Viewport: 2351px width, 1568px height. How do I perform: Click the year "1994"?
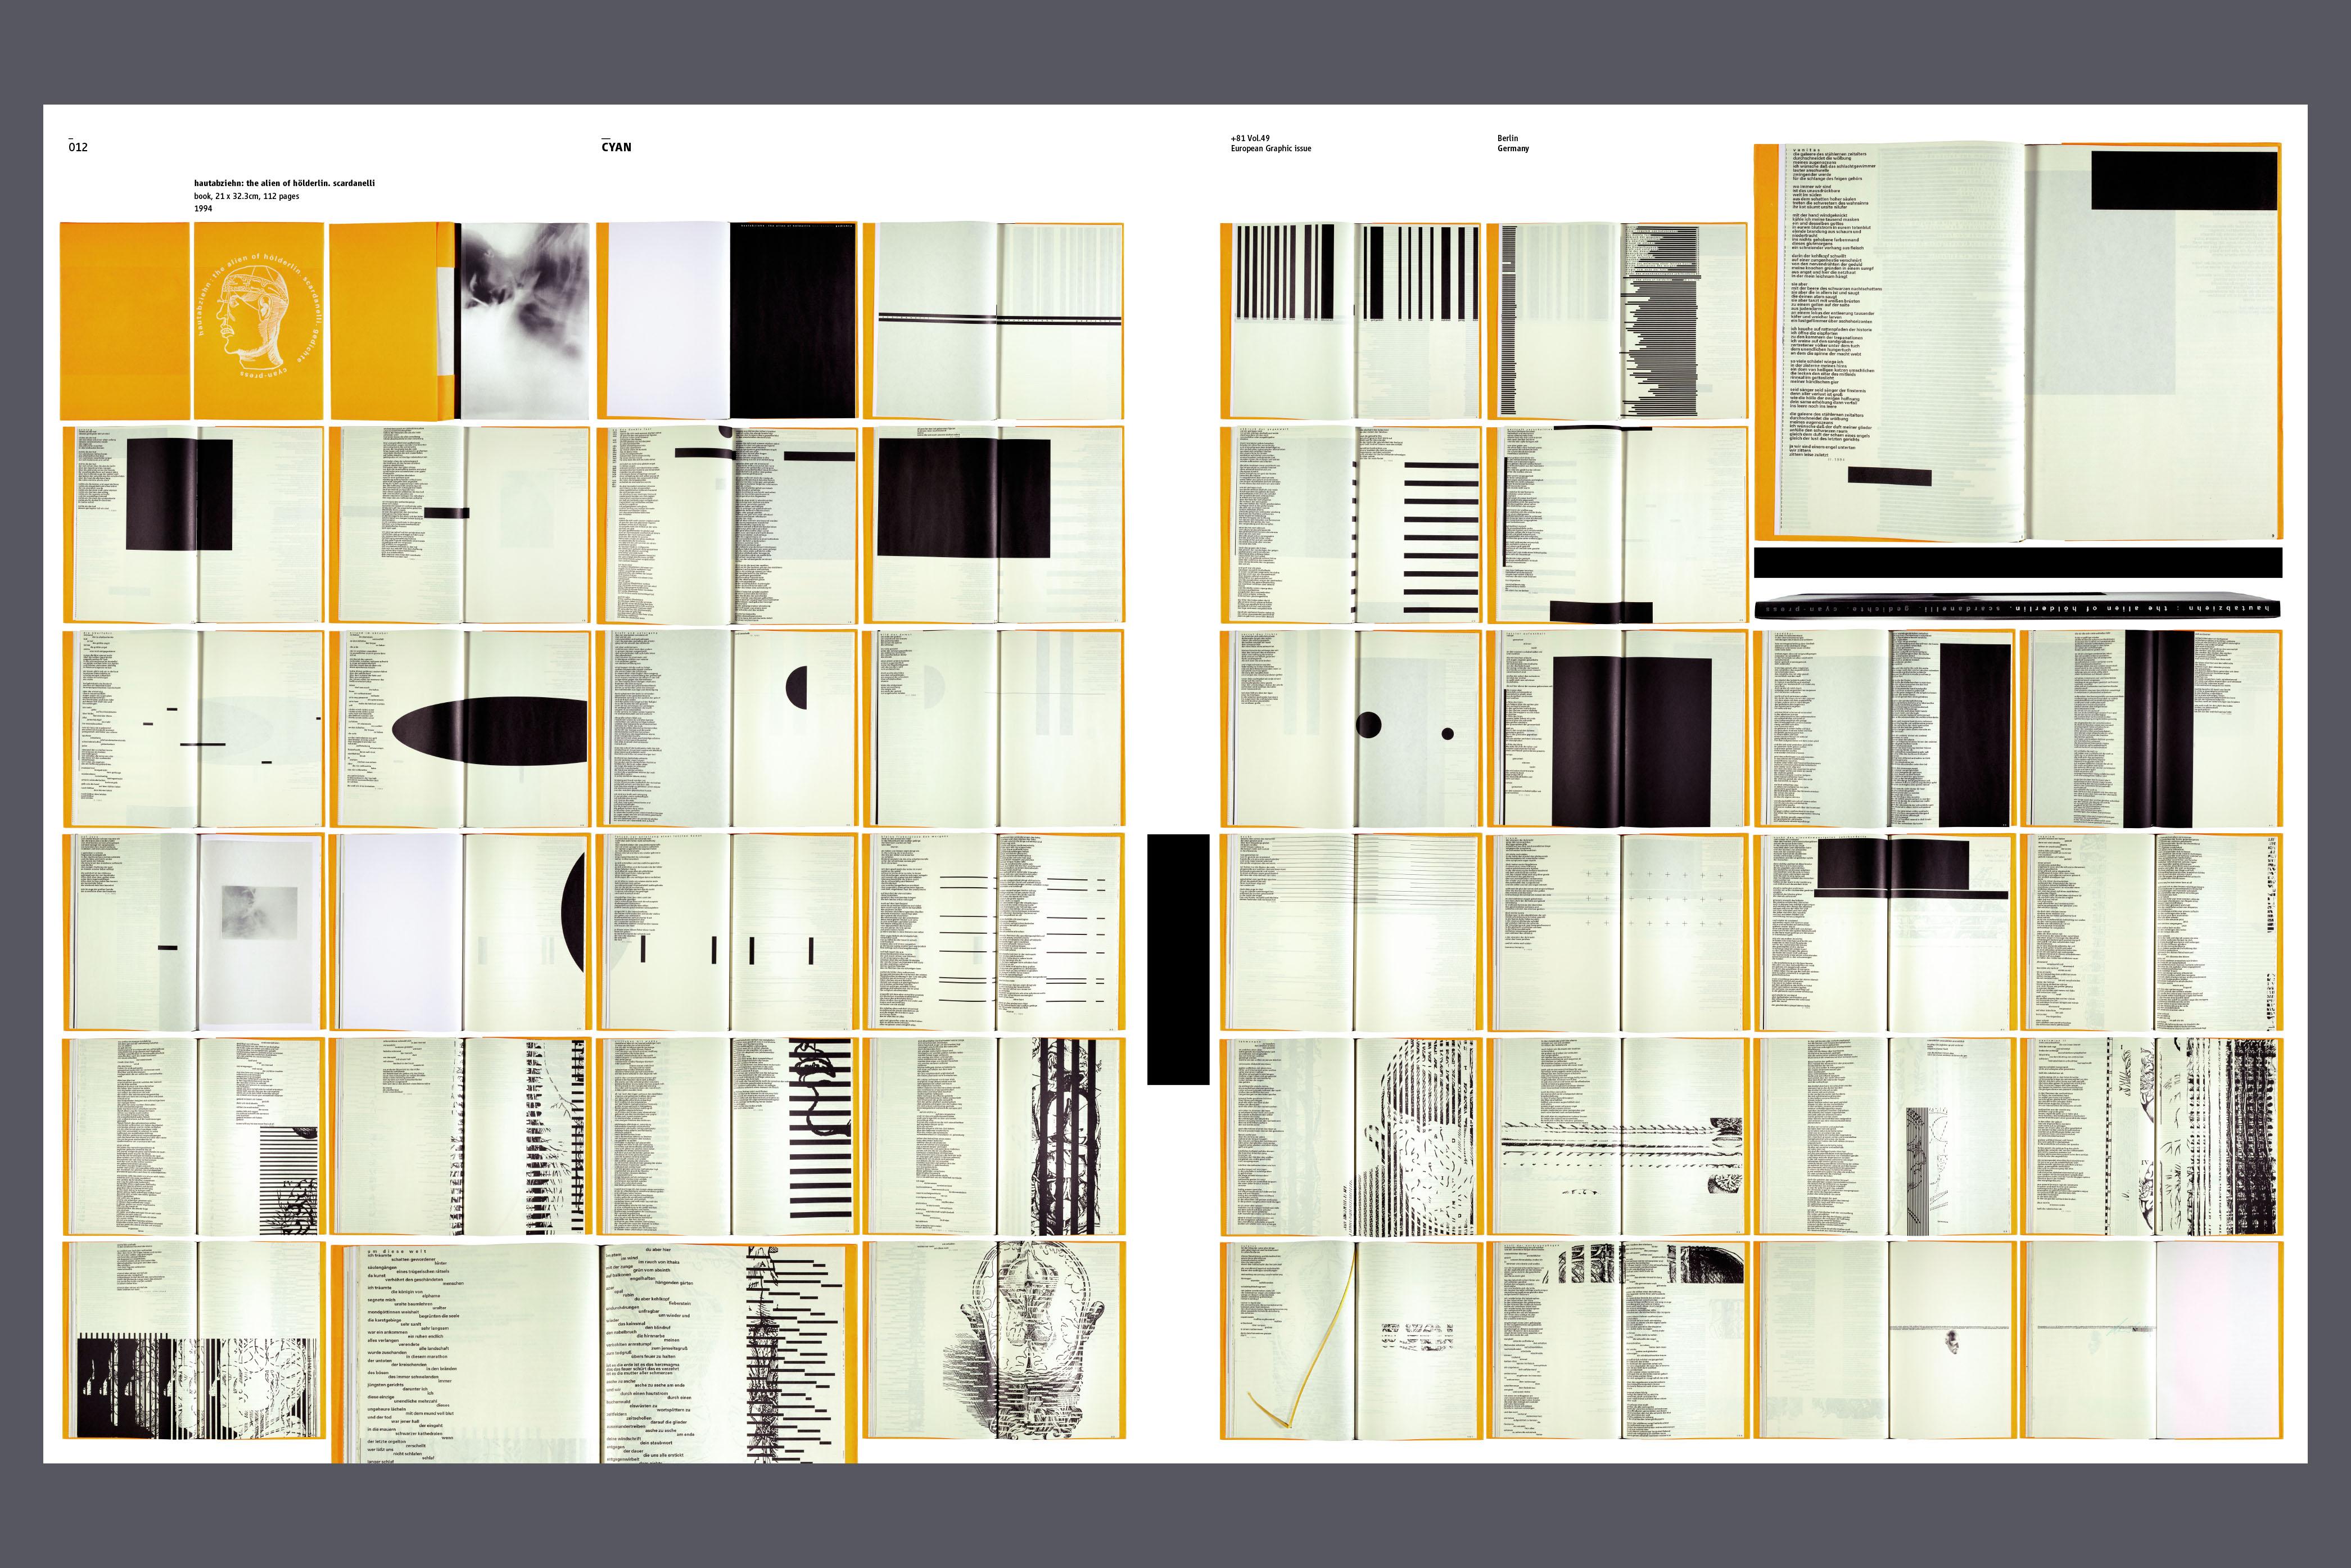point(203,208)
